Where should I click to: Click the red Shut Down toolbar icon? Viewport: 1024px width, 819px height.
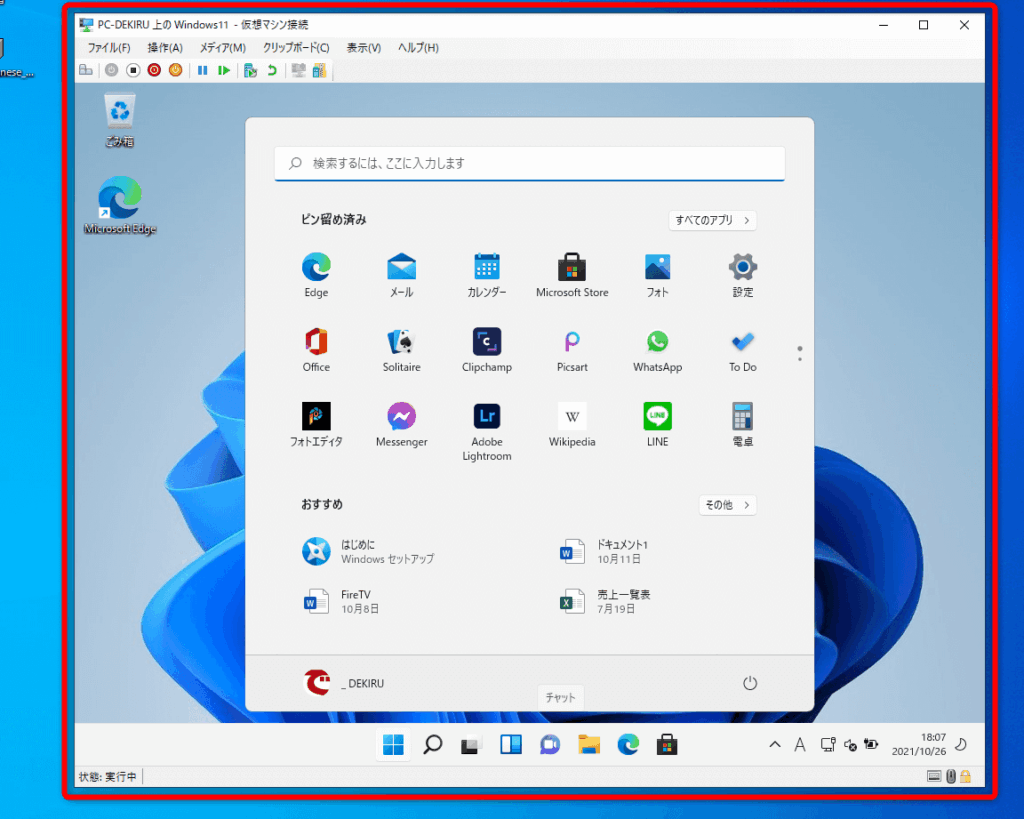pyautogui.click(x=154, y=70)
